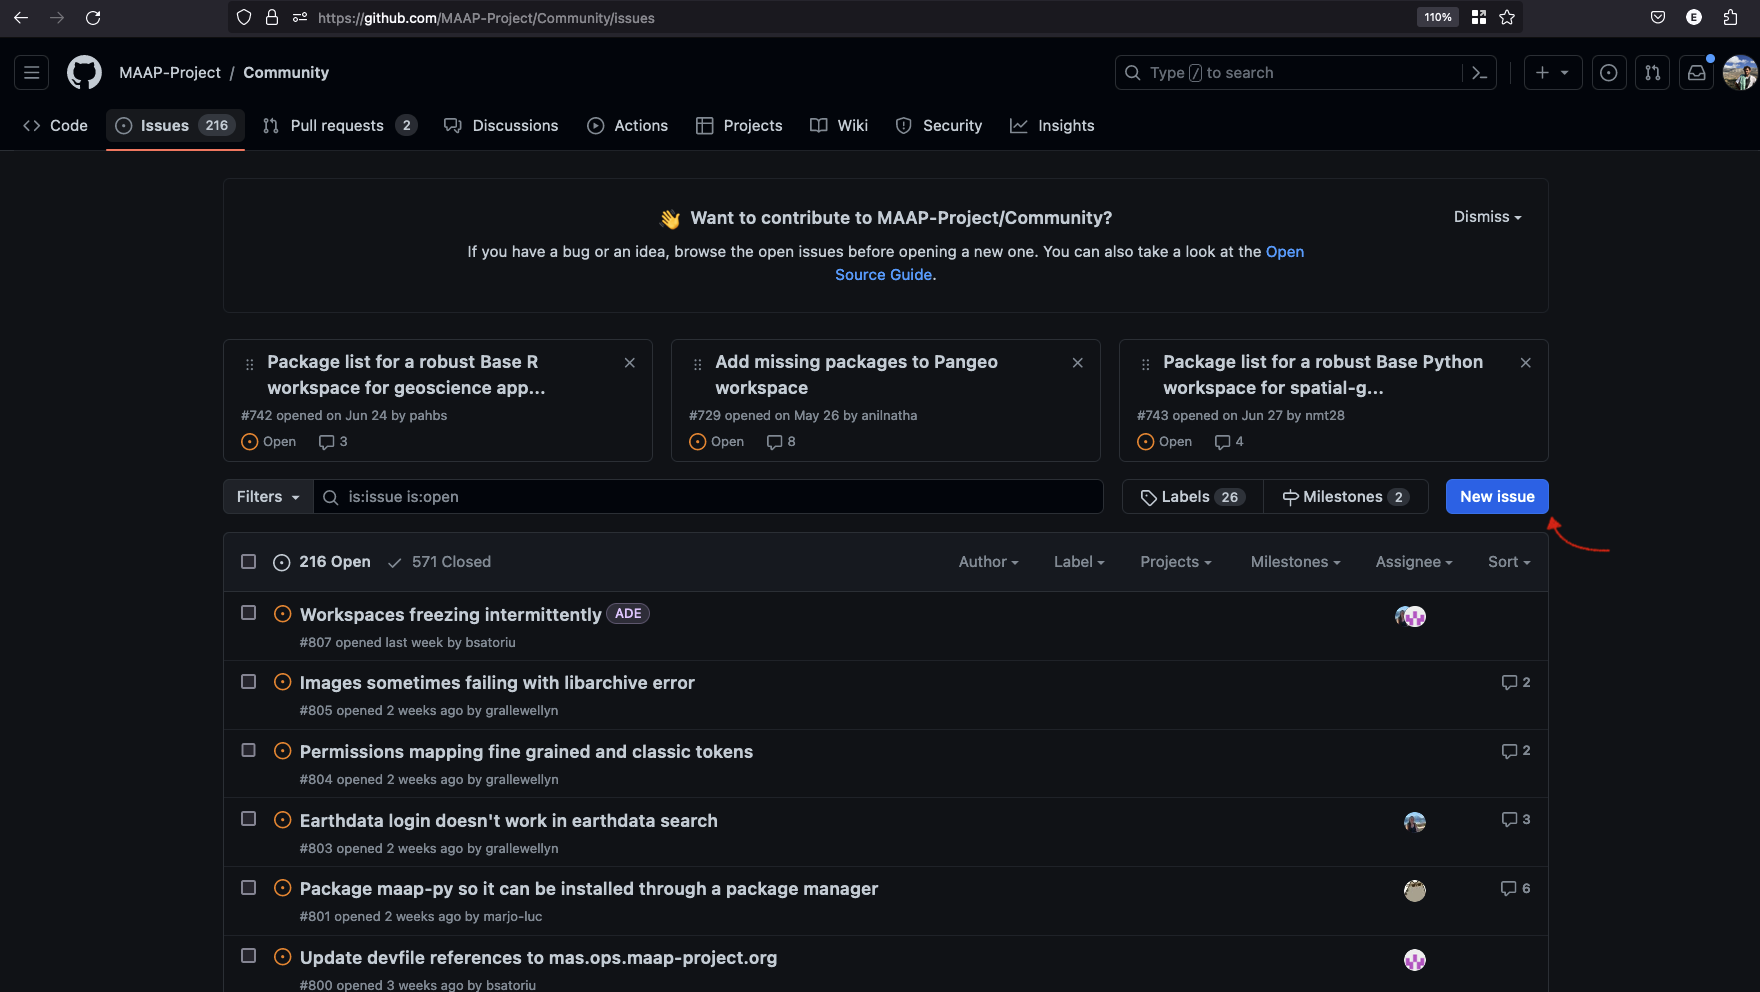The height and width of the screenshot is (992, 1760).
Task: Close the pinned Base Python workspace issue card
Action: 1526,363
